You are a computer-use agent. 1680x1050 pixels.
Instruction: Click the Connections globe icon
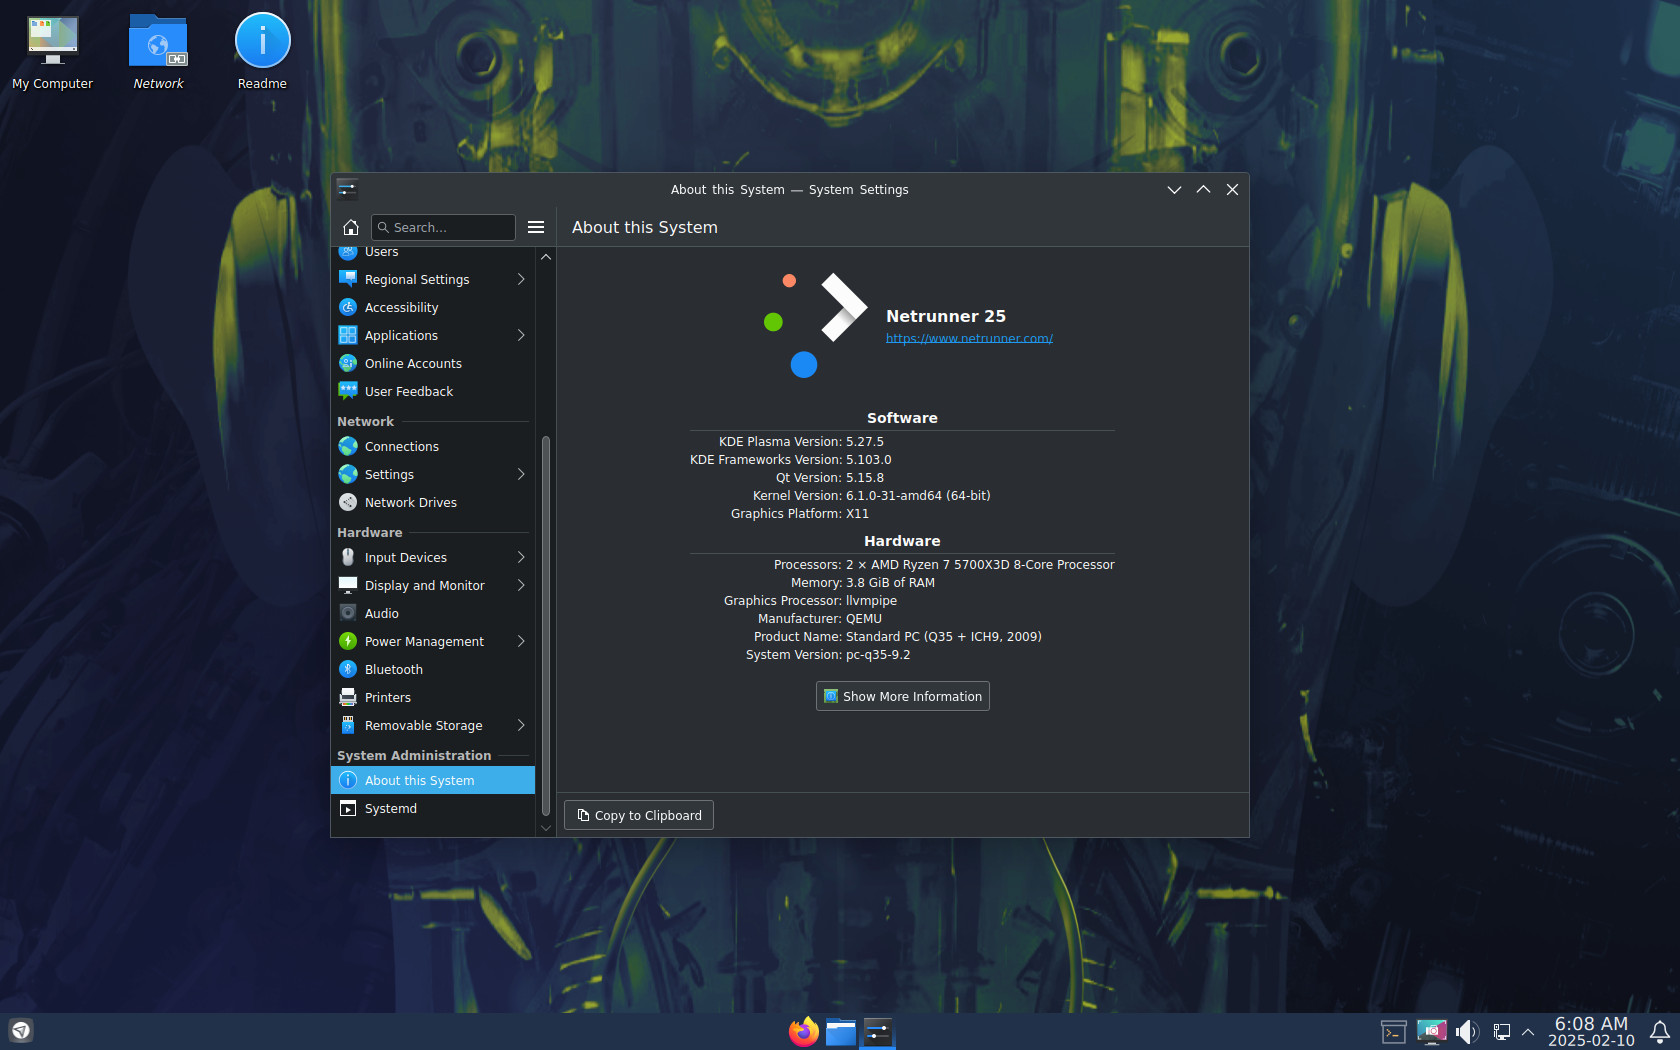pyautogui.click(x=348, y=446)
